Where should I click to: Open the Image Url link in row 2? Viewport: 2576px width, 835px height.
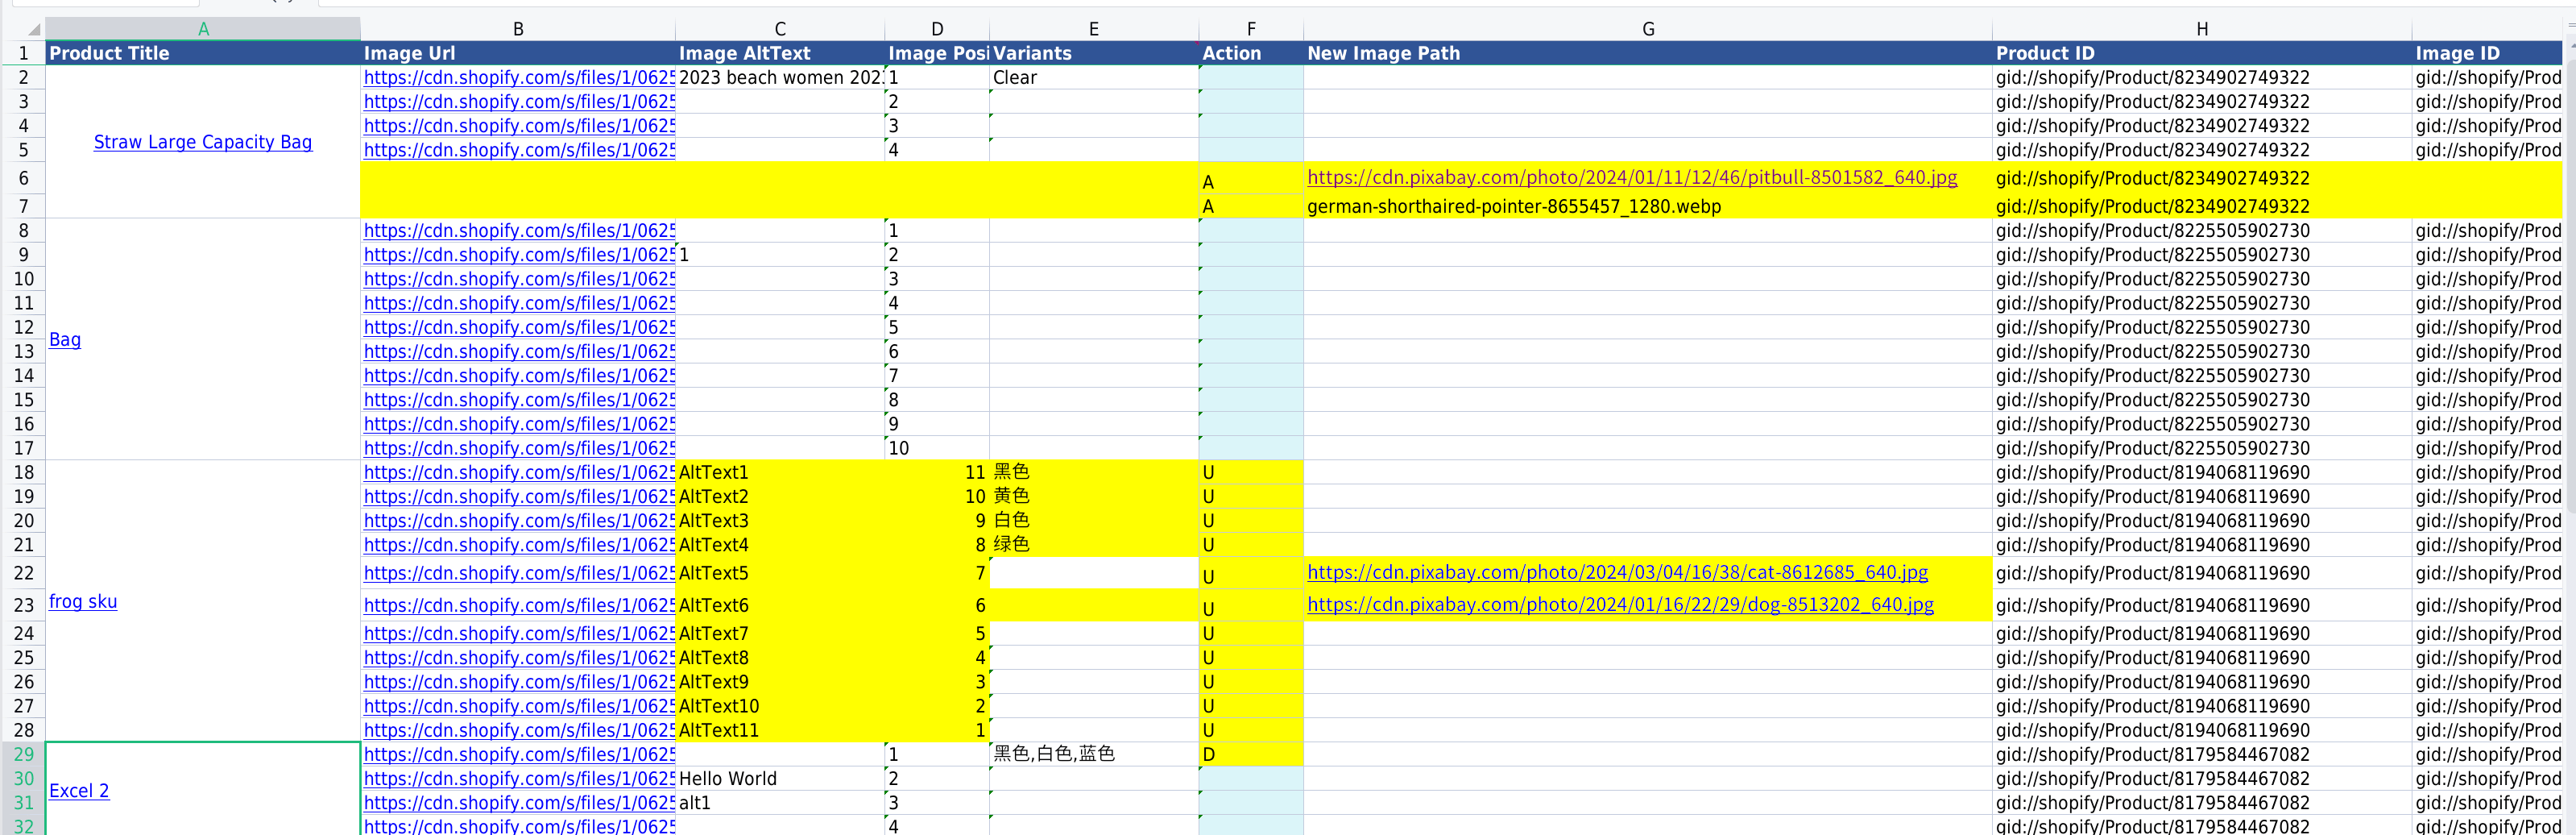519,77
